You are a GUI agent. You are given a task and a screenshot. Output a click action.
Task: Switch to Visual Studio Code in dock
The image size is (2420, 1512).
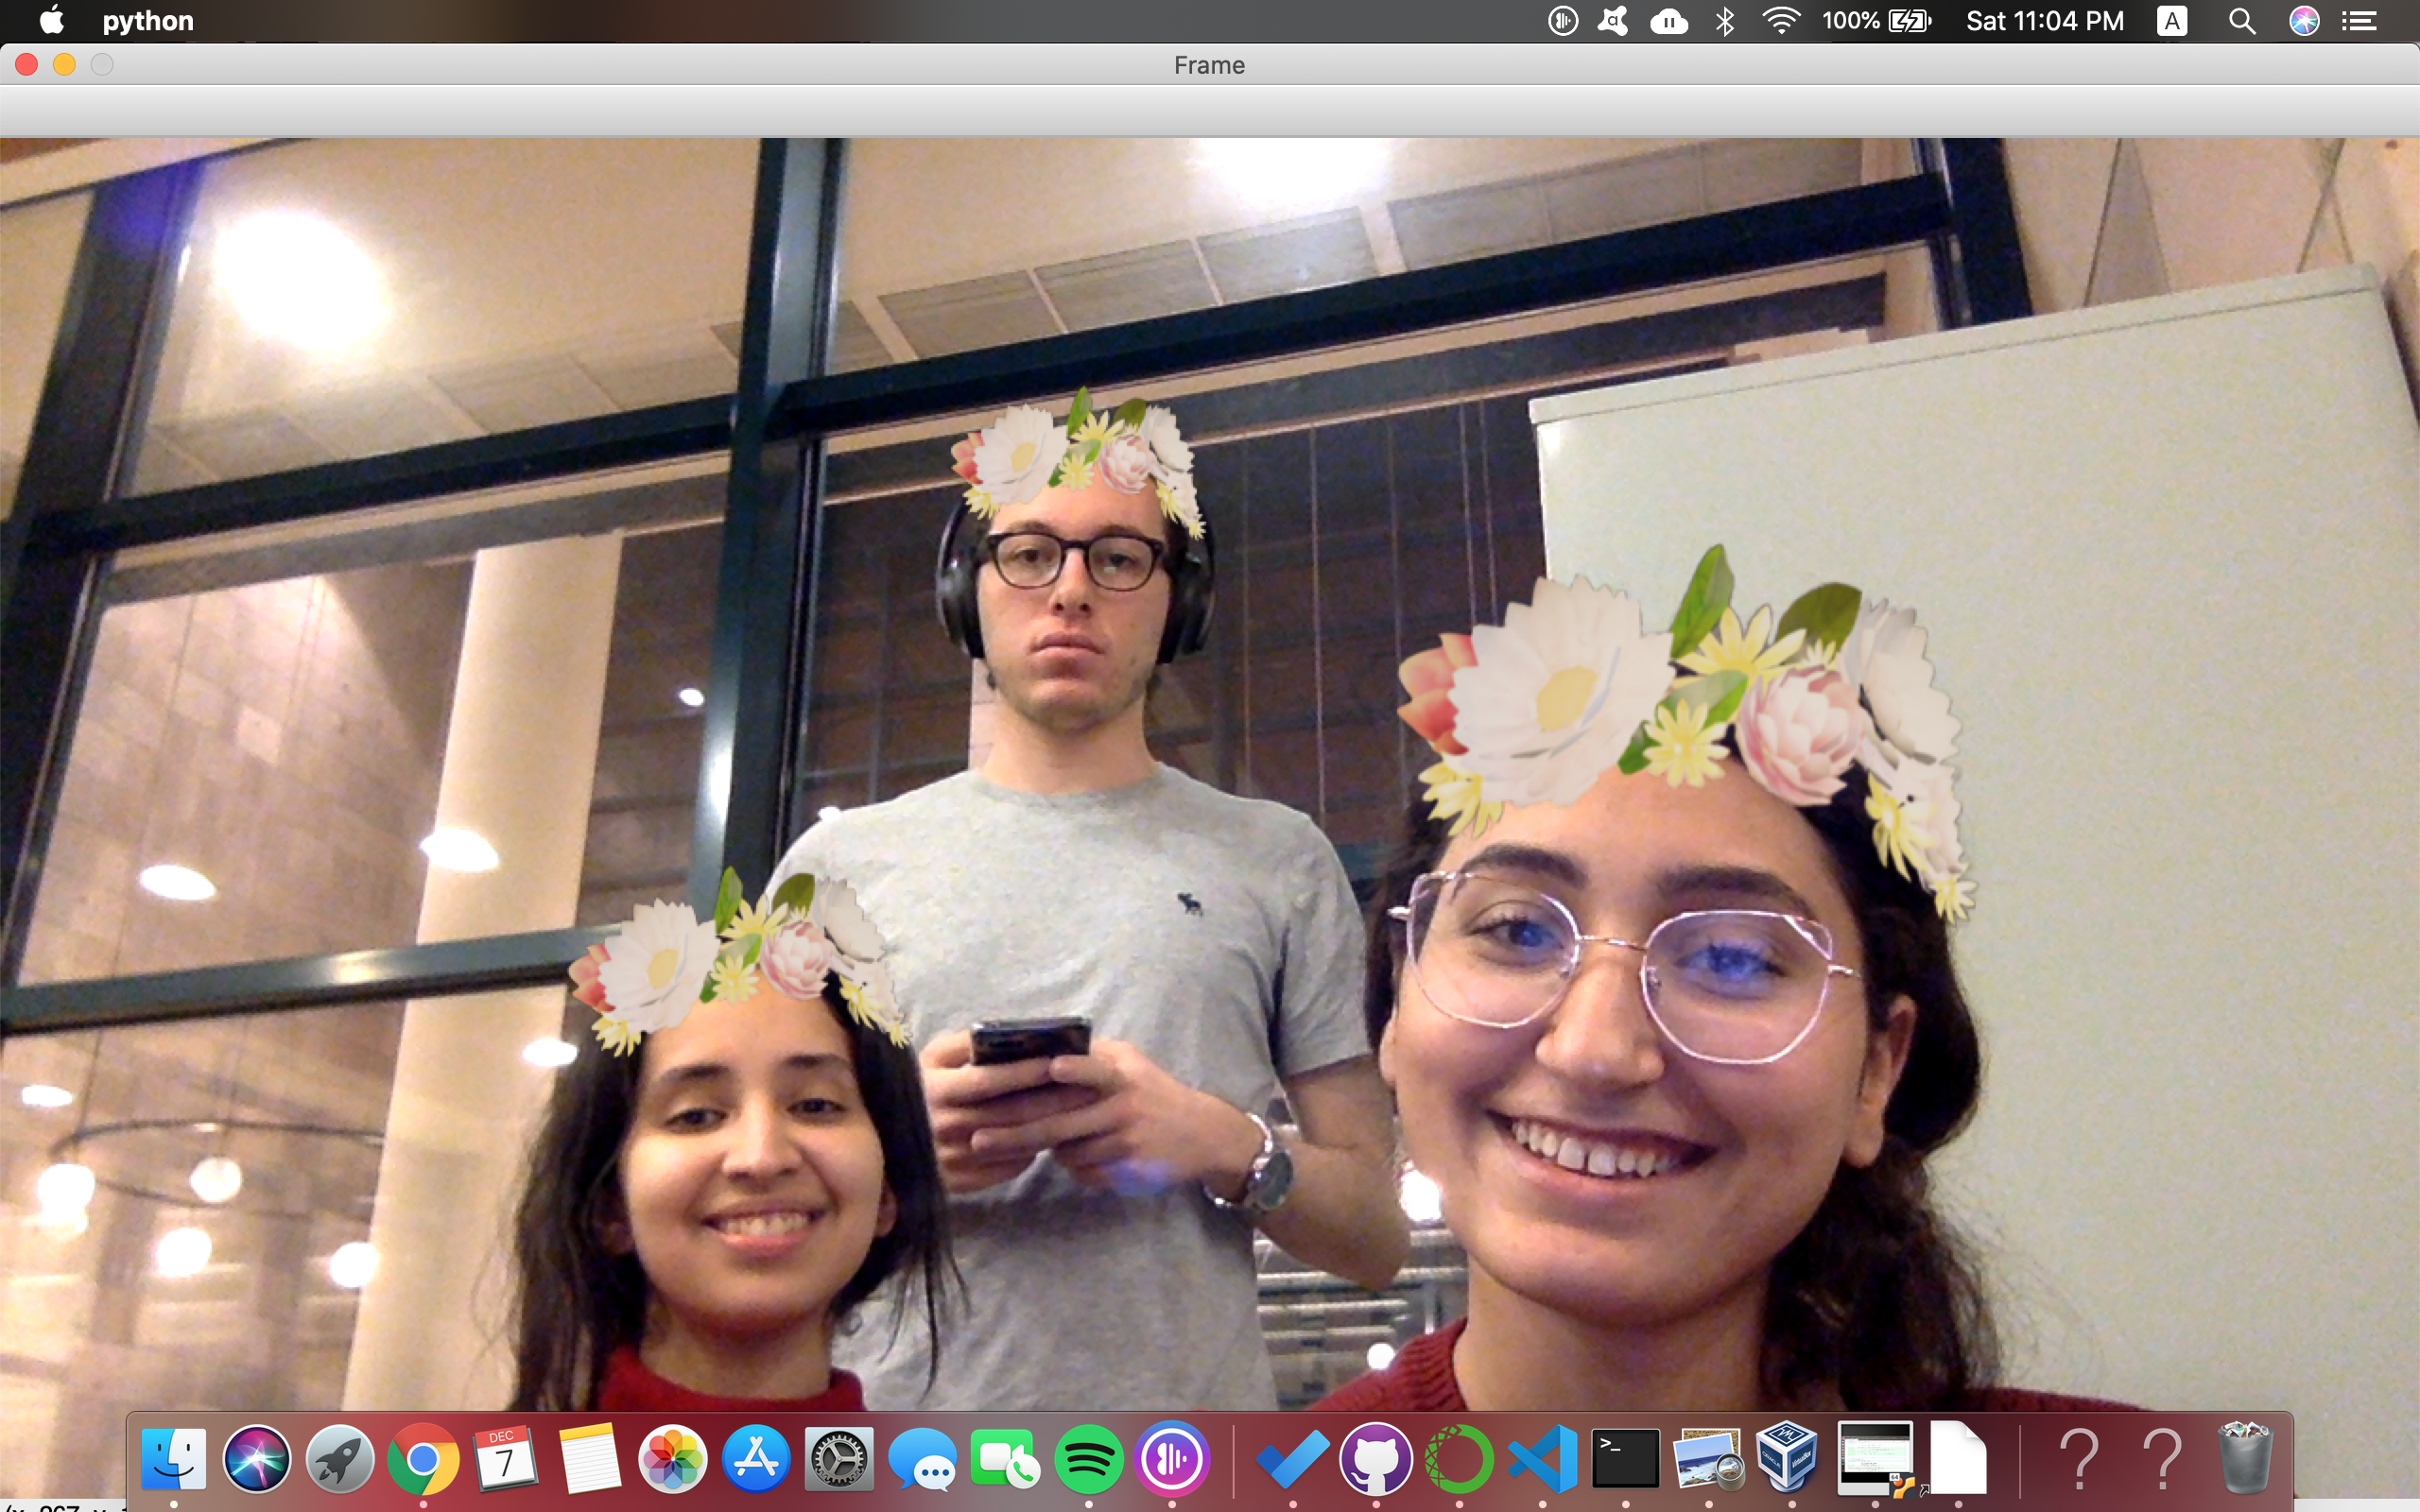coord(1542,1460)
